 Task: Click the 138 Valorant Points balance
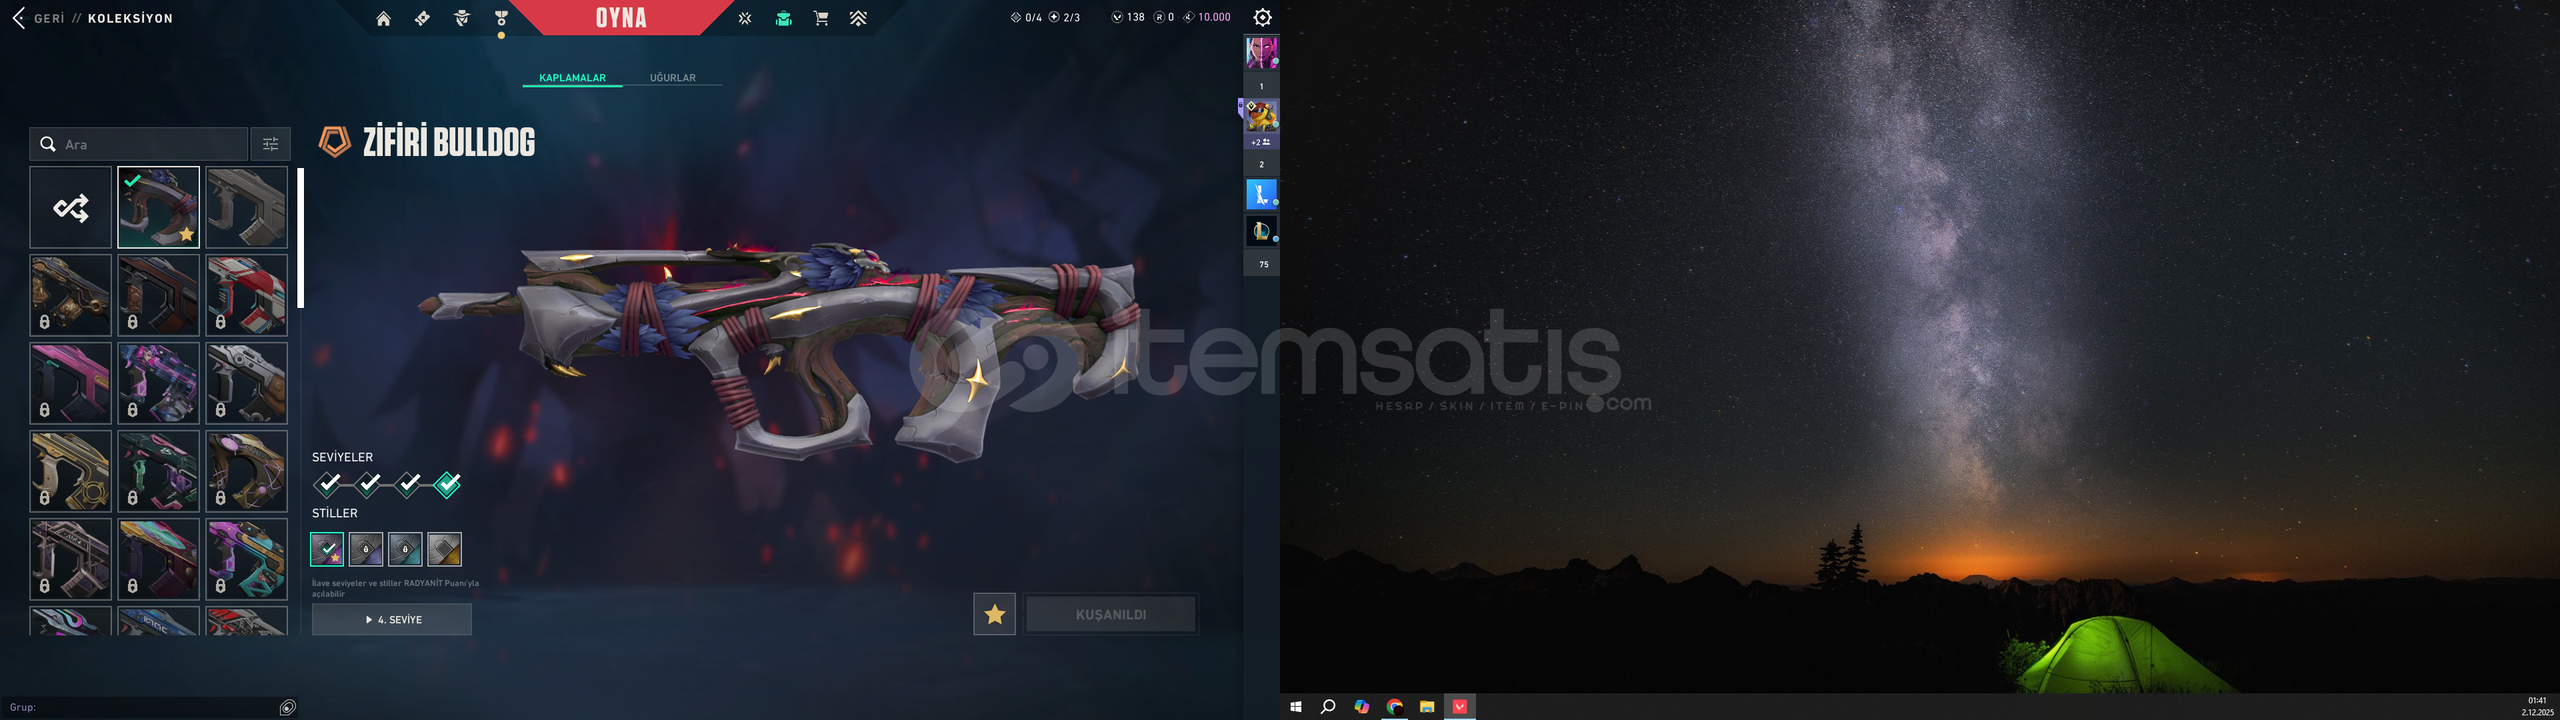[x=1128, y=17]
